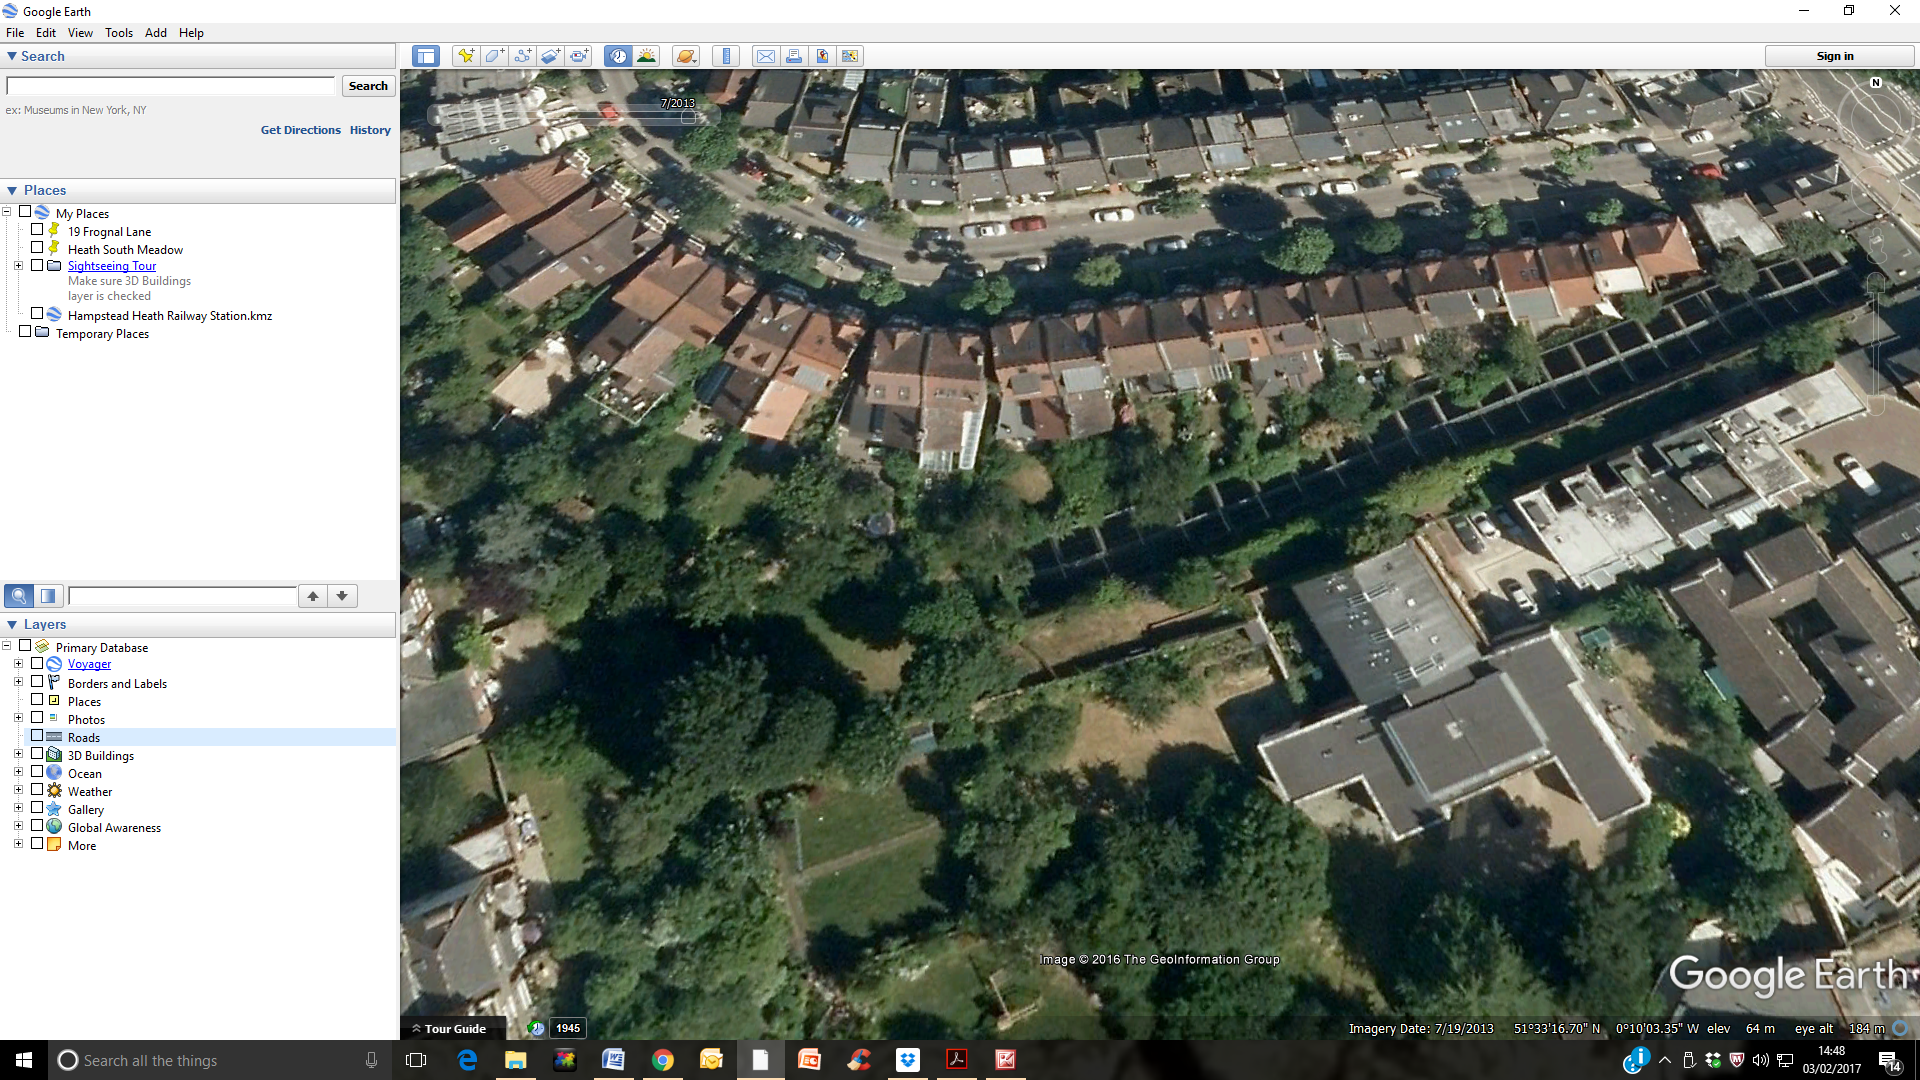The width and height of the screenshot is (1920, 1080).
Task: Collapse the Places panel triangle
Action: click(x=12, y=190)
